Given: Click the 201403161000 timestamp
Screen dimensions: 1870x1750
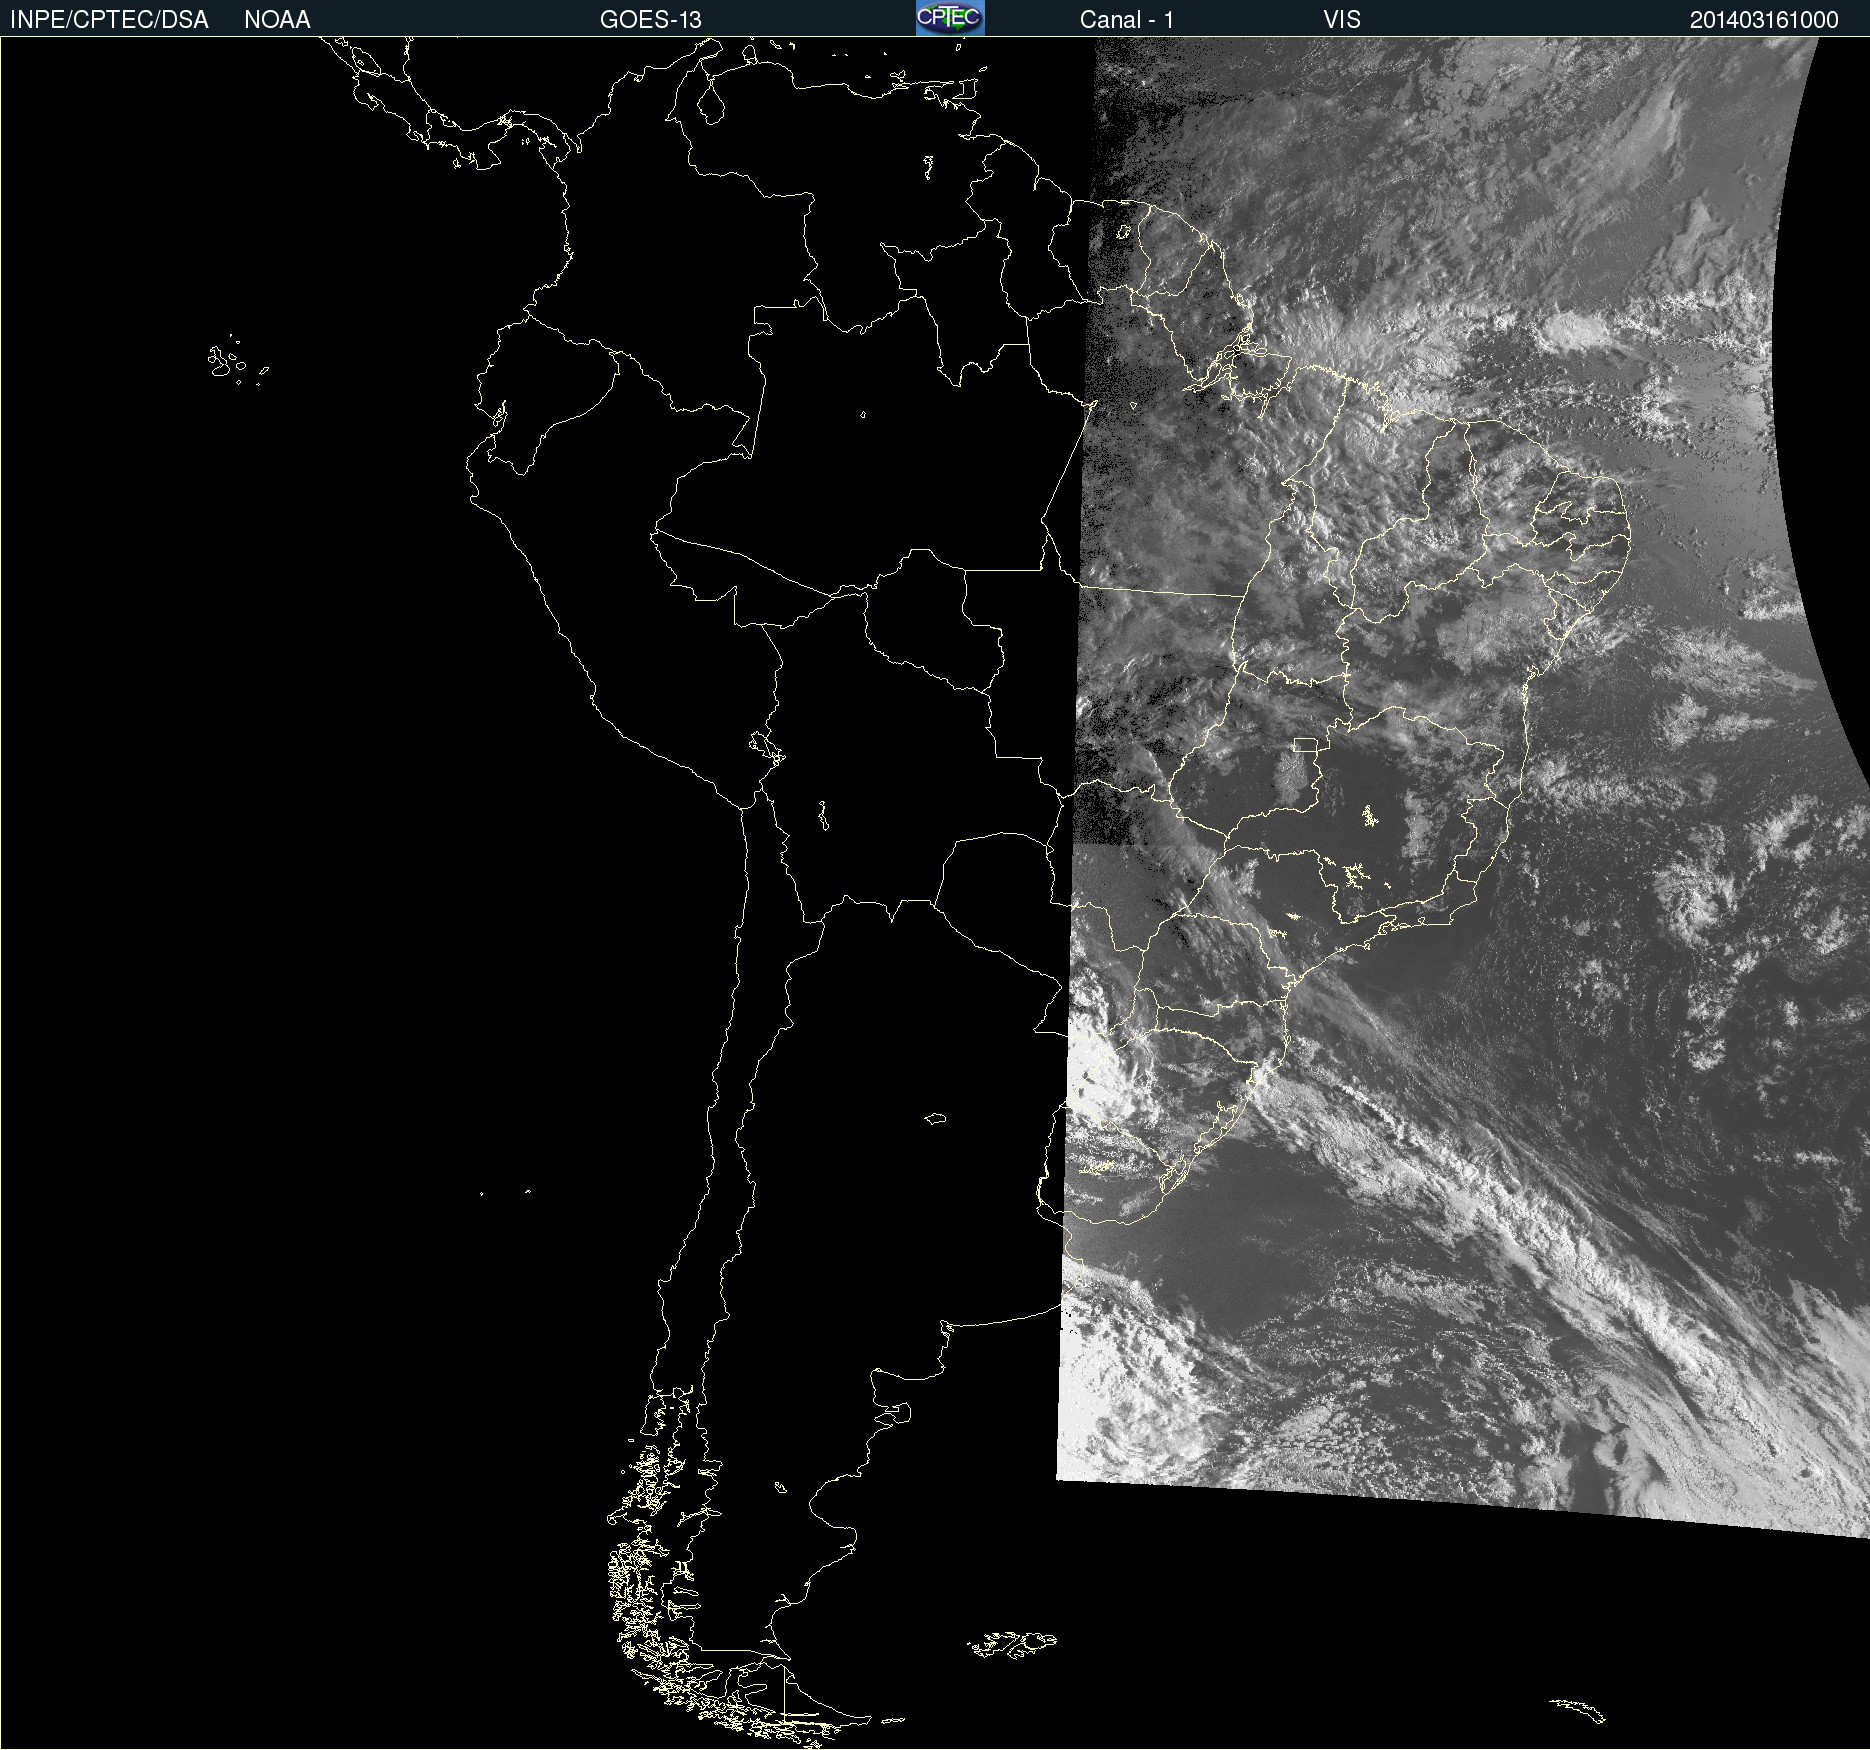Looking at the screenshot, I should (x=1764, y=20).
